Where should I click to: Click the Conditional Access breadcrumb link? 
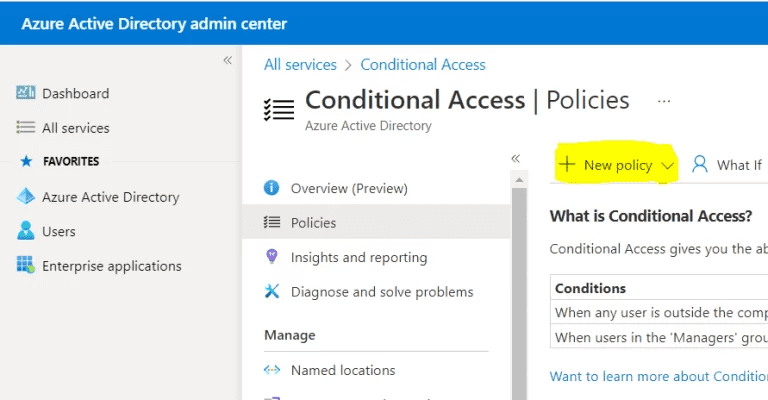click(423, 65)
